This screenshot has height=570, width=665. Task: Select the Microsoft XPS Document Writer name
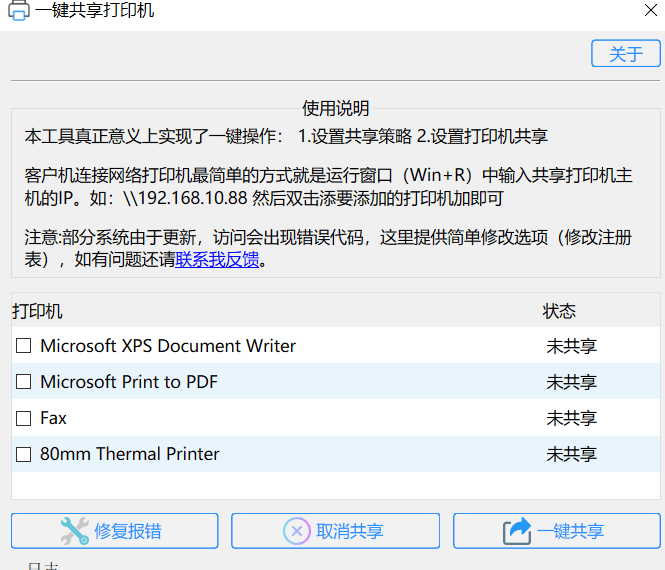tap(168, 346)
